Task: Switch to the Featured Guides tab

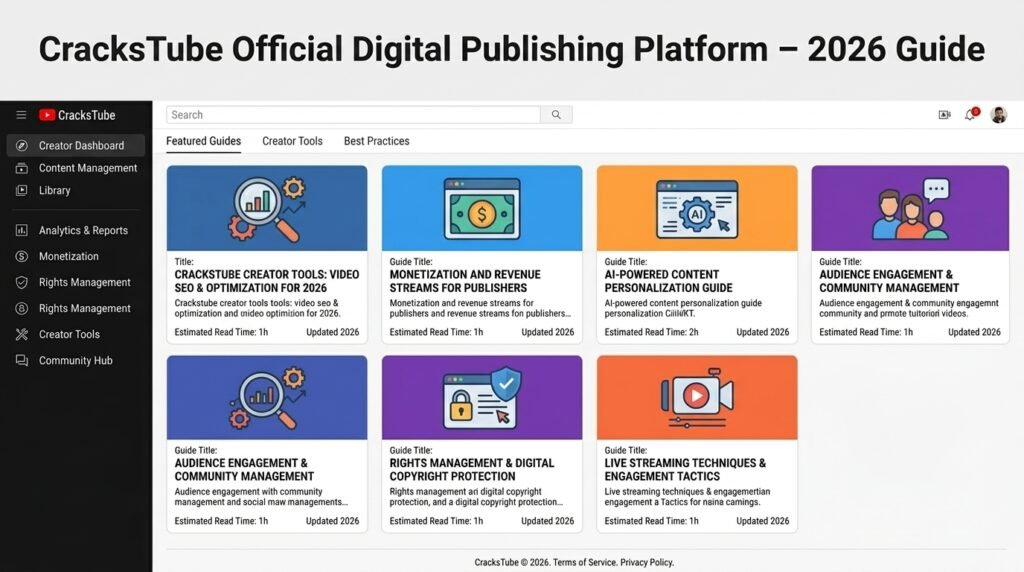Action: (x=203, y=141)
